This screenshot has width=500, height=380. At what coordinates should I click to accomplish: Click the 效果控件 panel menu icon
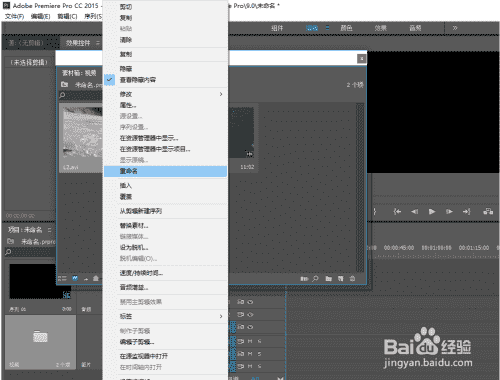pyautogui.click(x=98, y=43)
